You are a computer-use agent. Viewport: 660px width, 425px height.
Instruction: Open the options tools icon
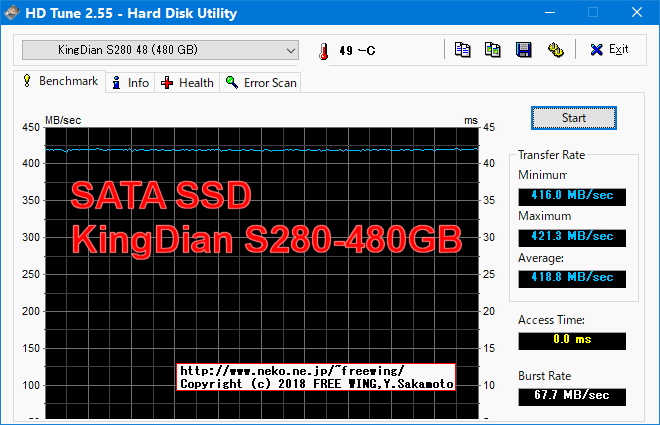coord(556,50)
